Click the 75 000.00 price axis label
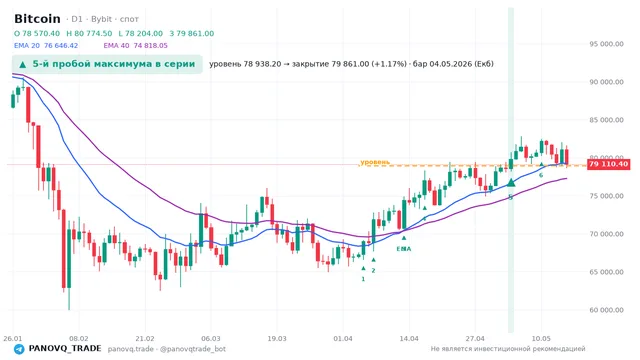The height and width of the screenshot is (360, 640). click(x=607, y=196)
